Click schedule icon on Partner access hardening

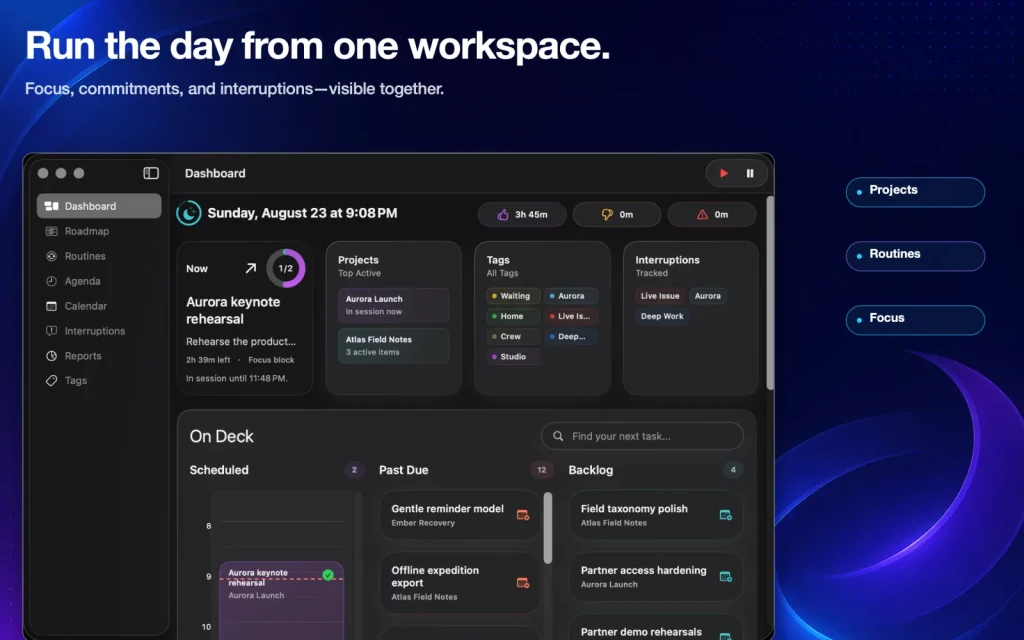point(725,577)
